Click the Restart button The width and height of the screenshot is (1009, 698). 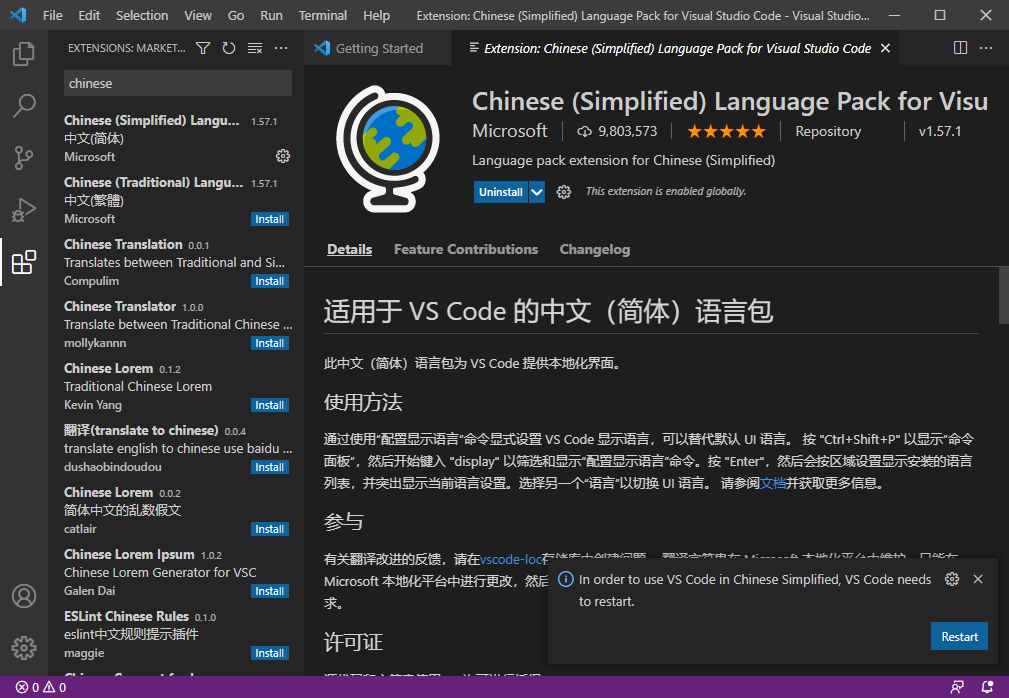click(x=959, y=636)
